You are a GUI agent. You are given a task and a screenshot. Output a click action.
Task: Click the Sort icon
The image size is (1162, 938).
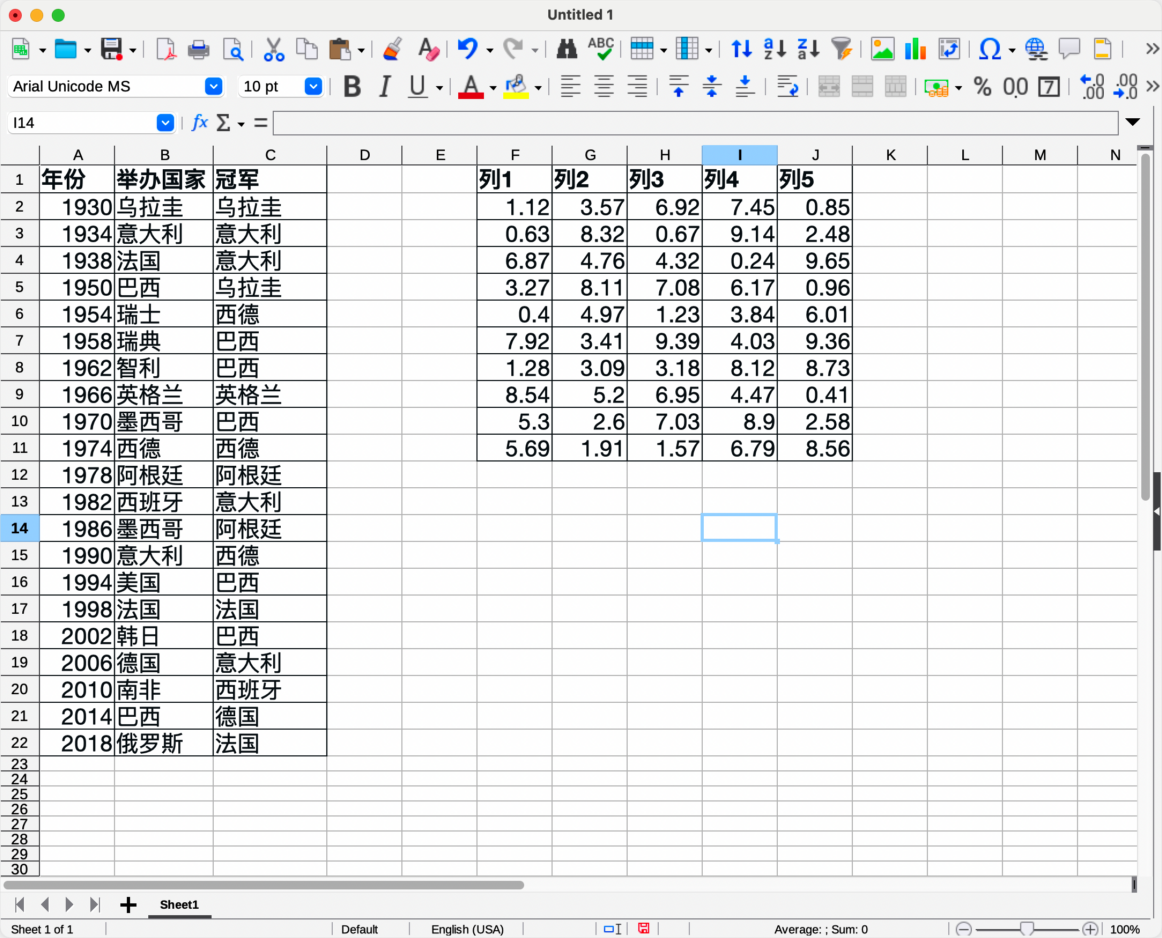point(742,50)
